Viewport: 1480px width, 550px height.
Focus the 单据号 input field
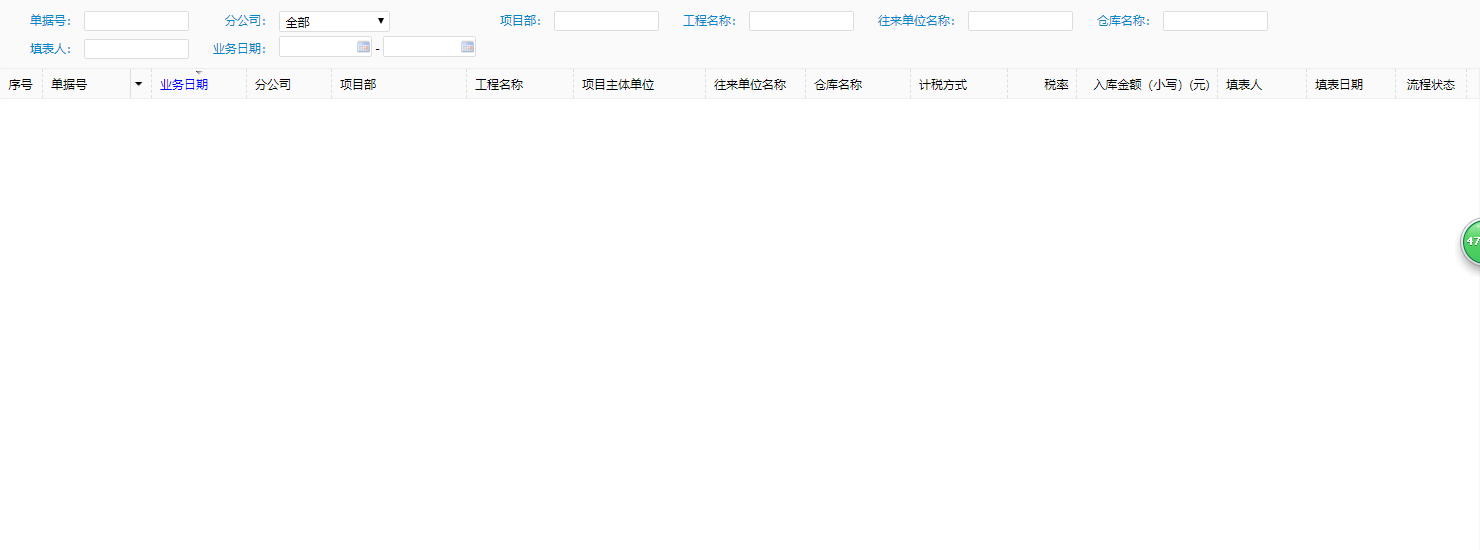click(x=136, y=21)
